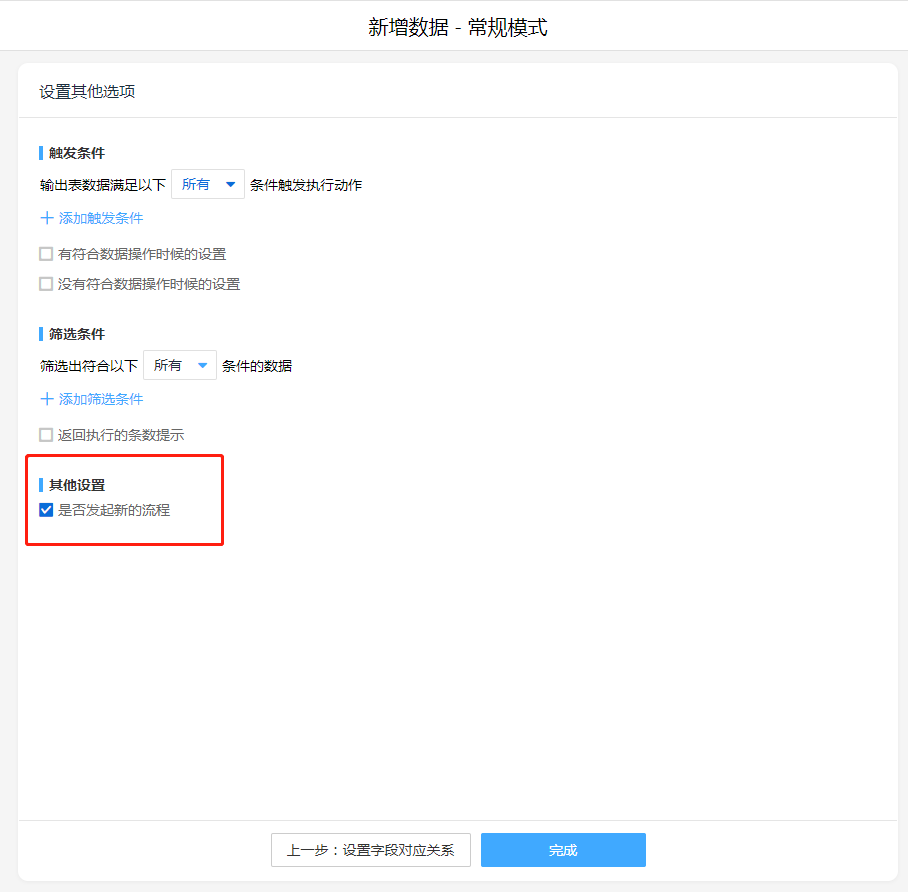Uncheck 是否发起新的流程 checkbox
The width and height of the screenshot is (908, 892).
click(x=46, y=510)
